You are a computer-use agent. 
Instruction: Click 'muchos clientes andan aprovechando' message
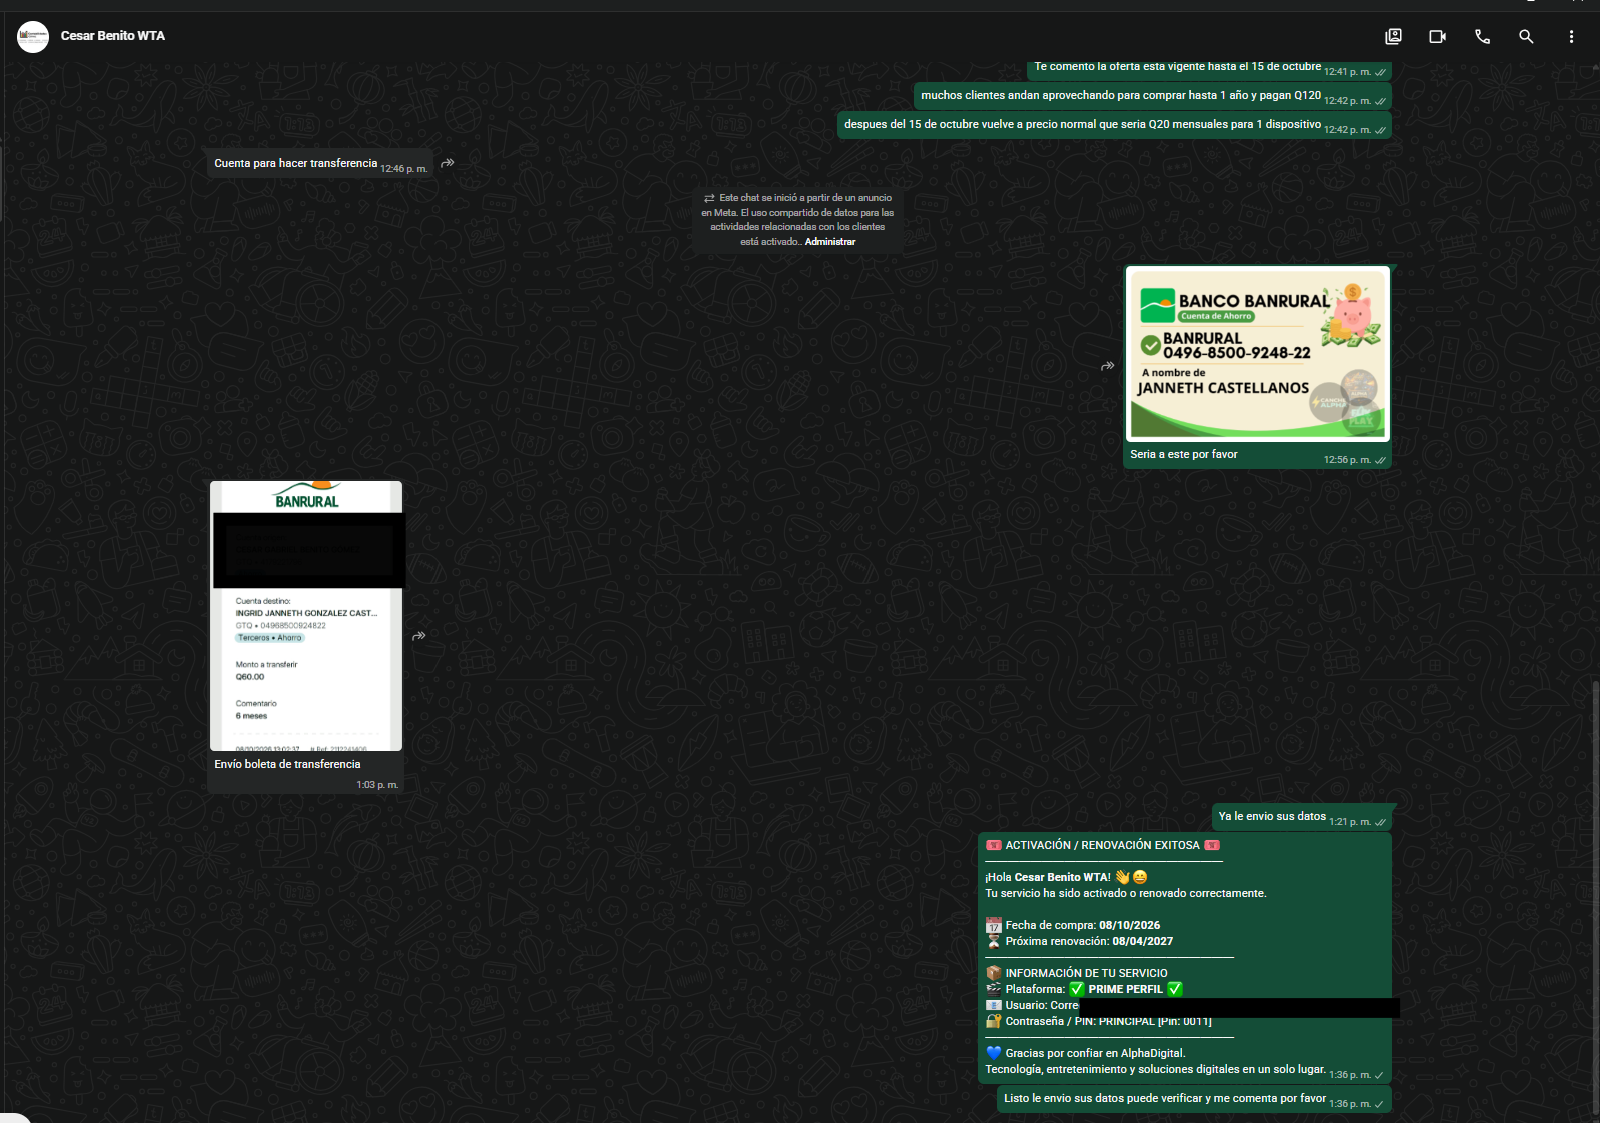point(1121,95)
